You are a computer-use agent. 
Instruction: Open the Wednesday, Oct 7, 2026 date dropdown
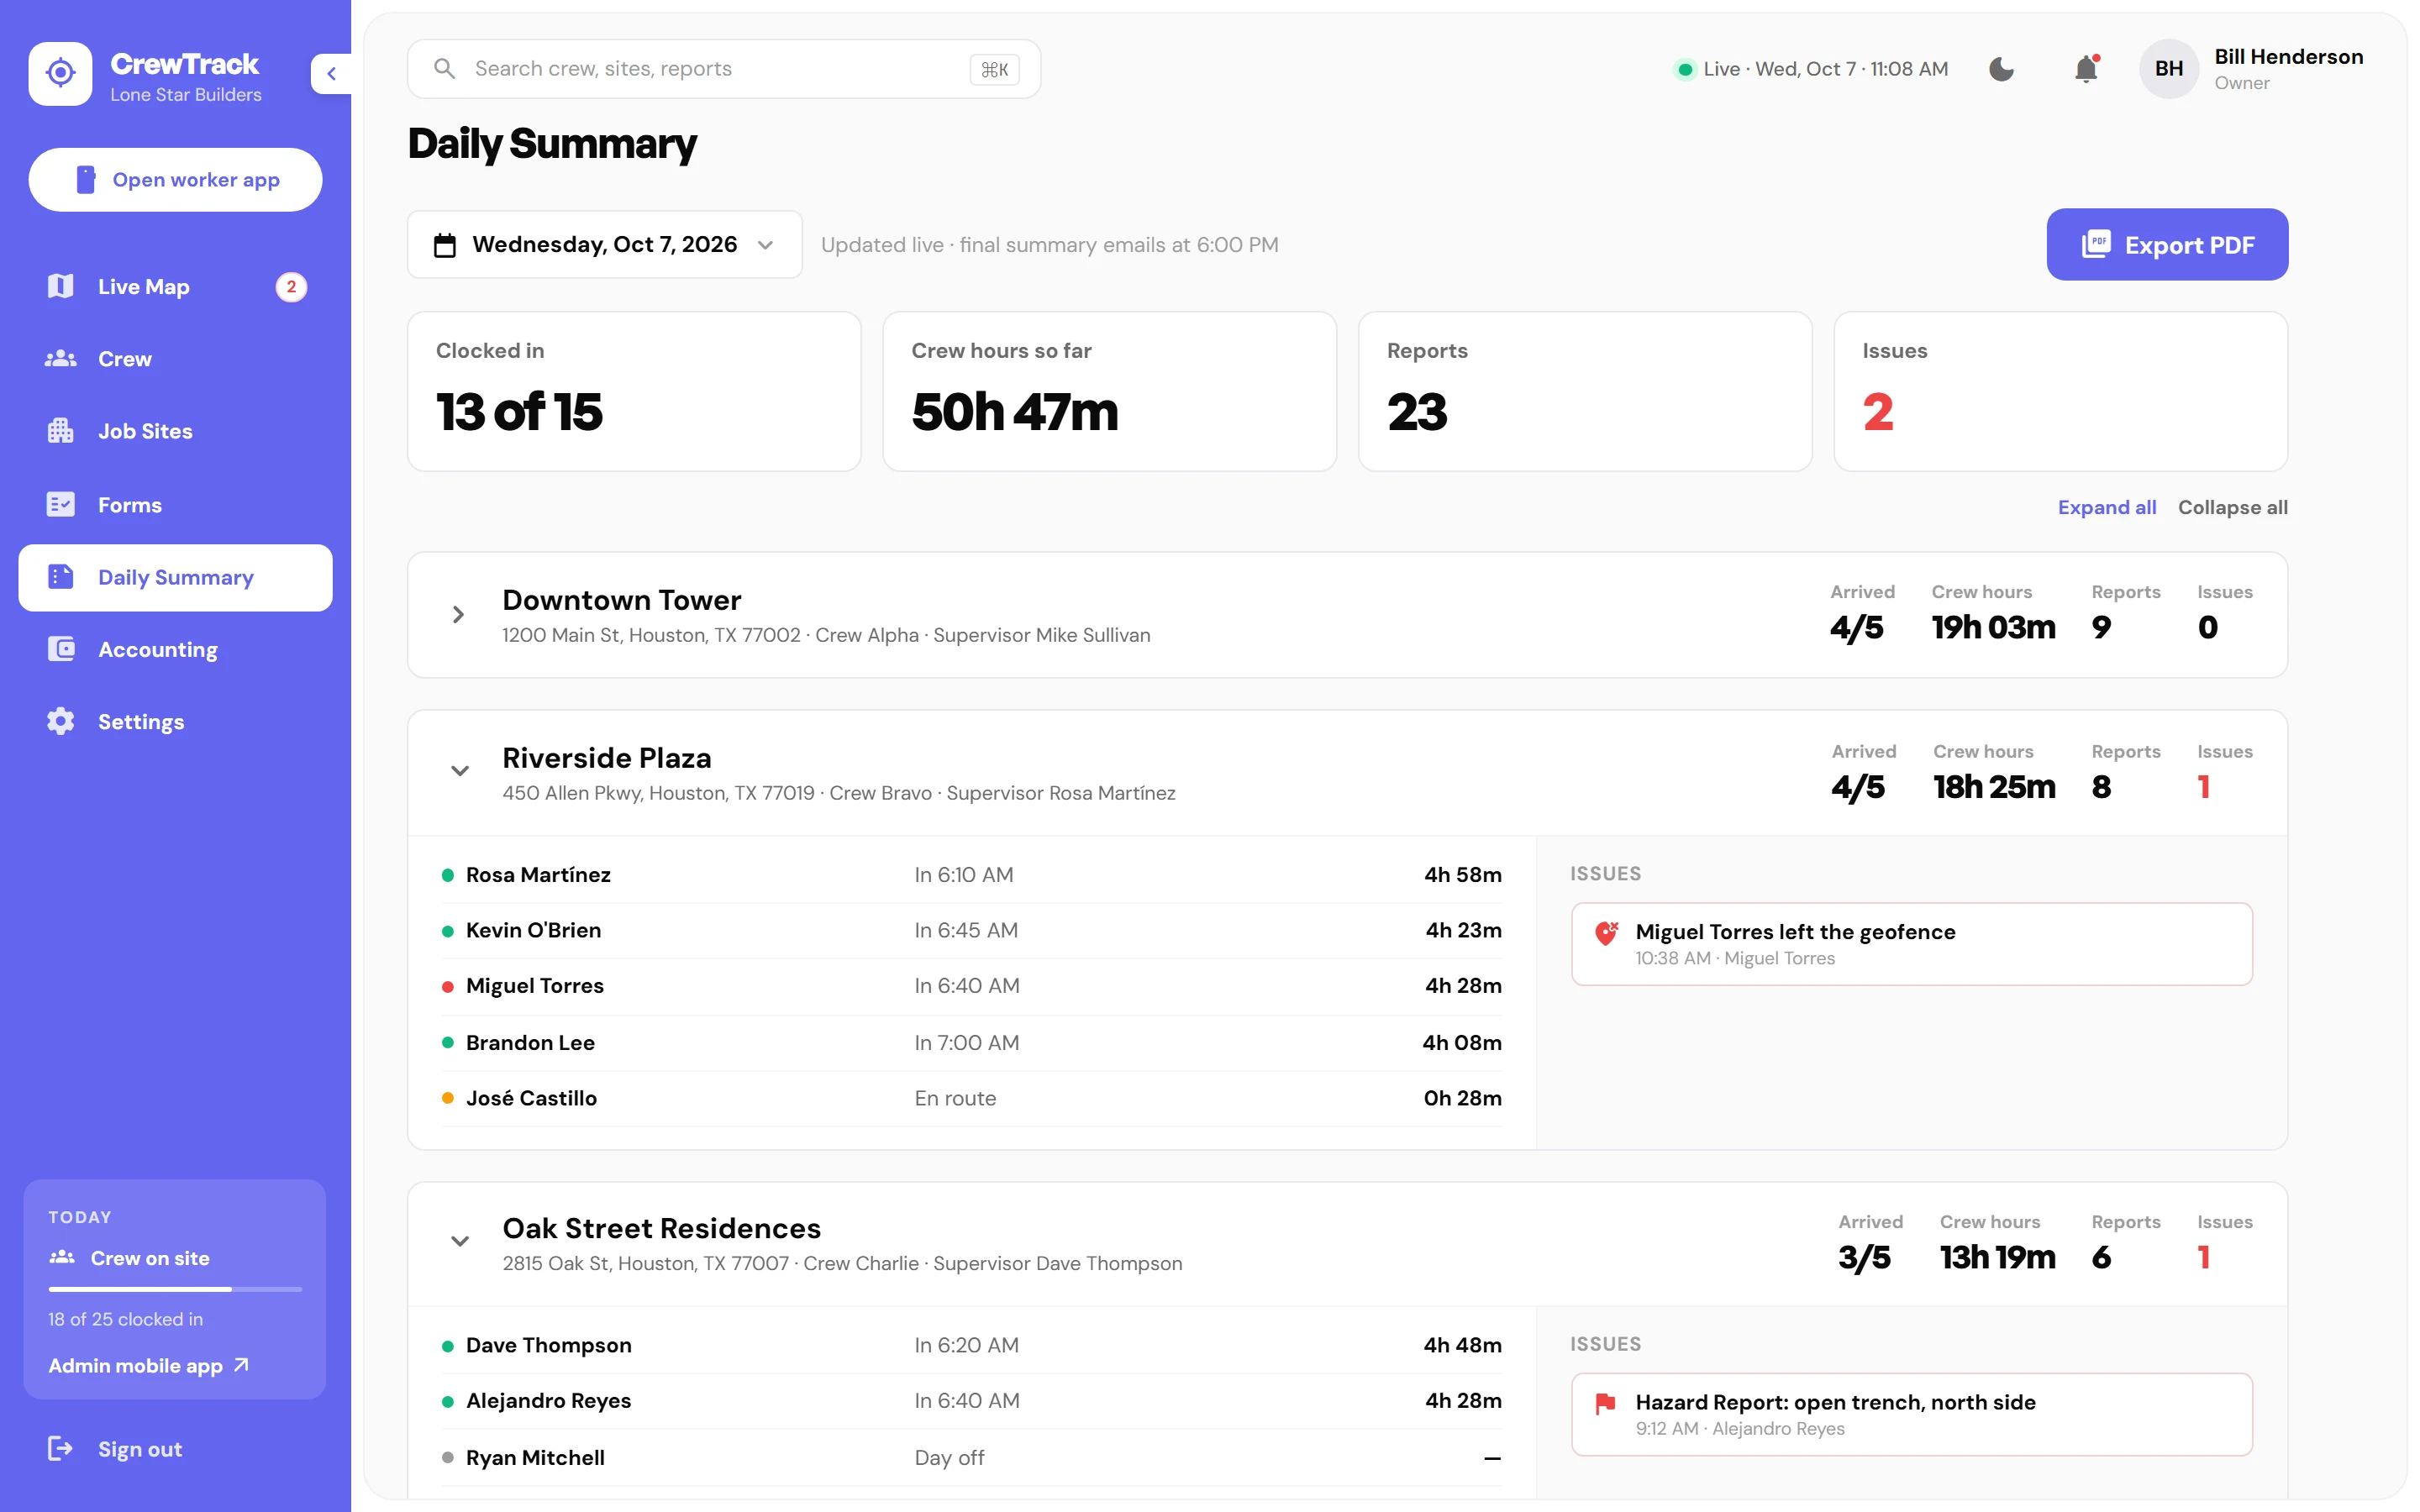pos(604,245)
